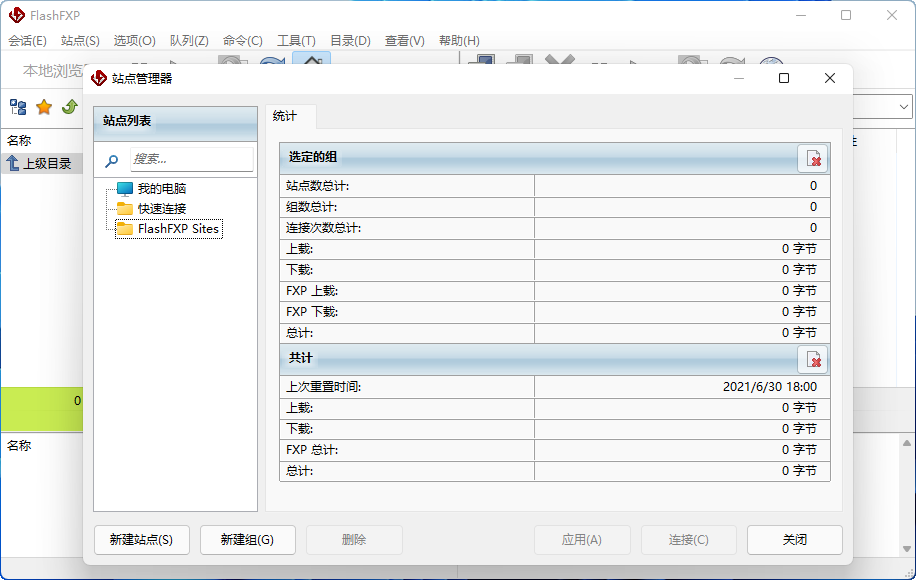Screen dimensions: 916x580
Task: Click the 应用(A) button
Action: tap(582, 540)
